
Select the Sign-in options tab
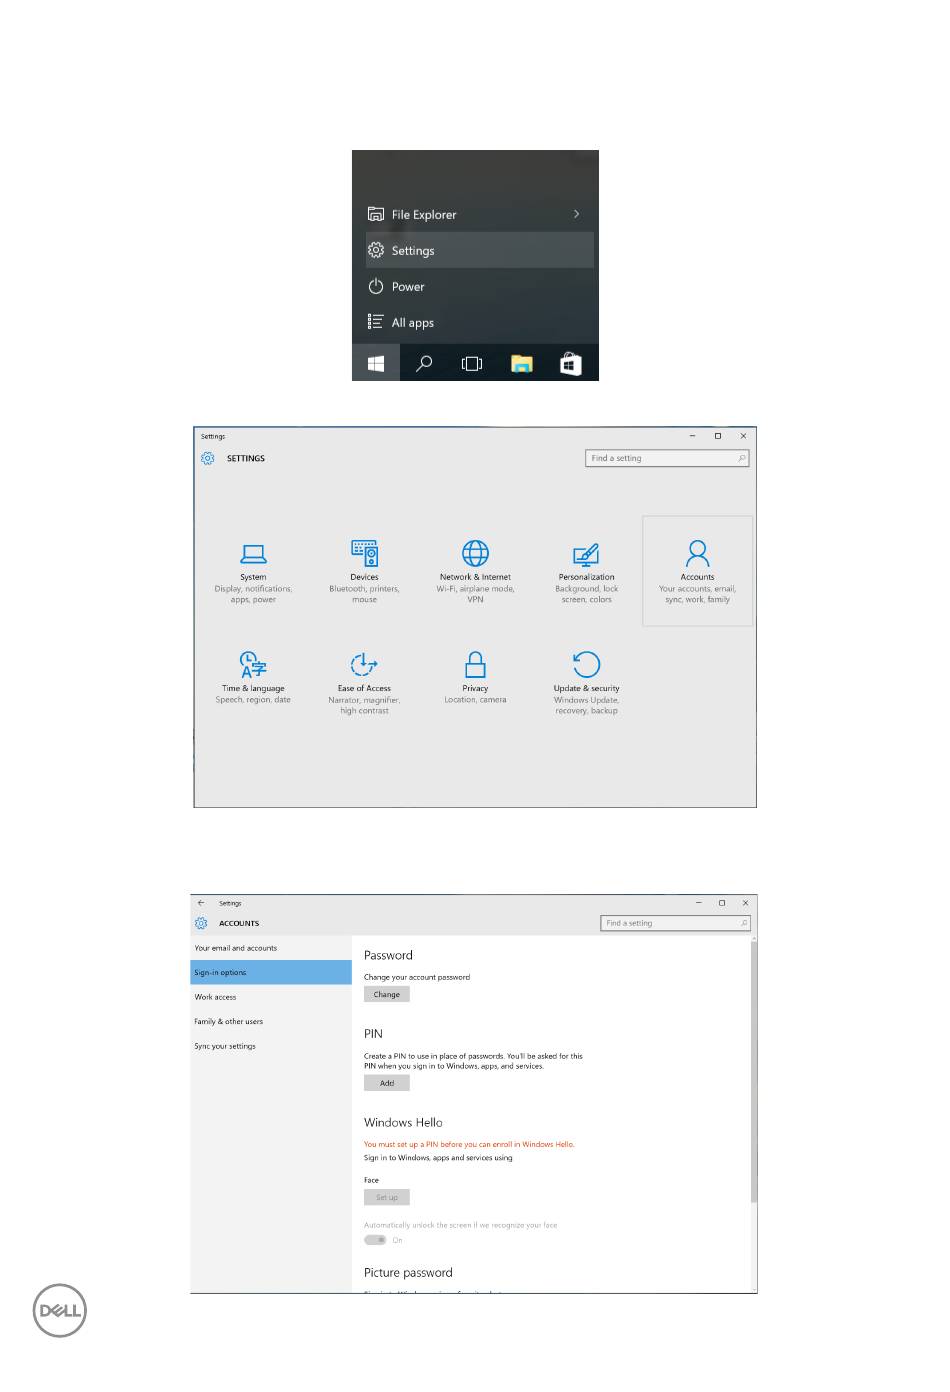click(271, 972)
